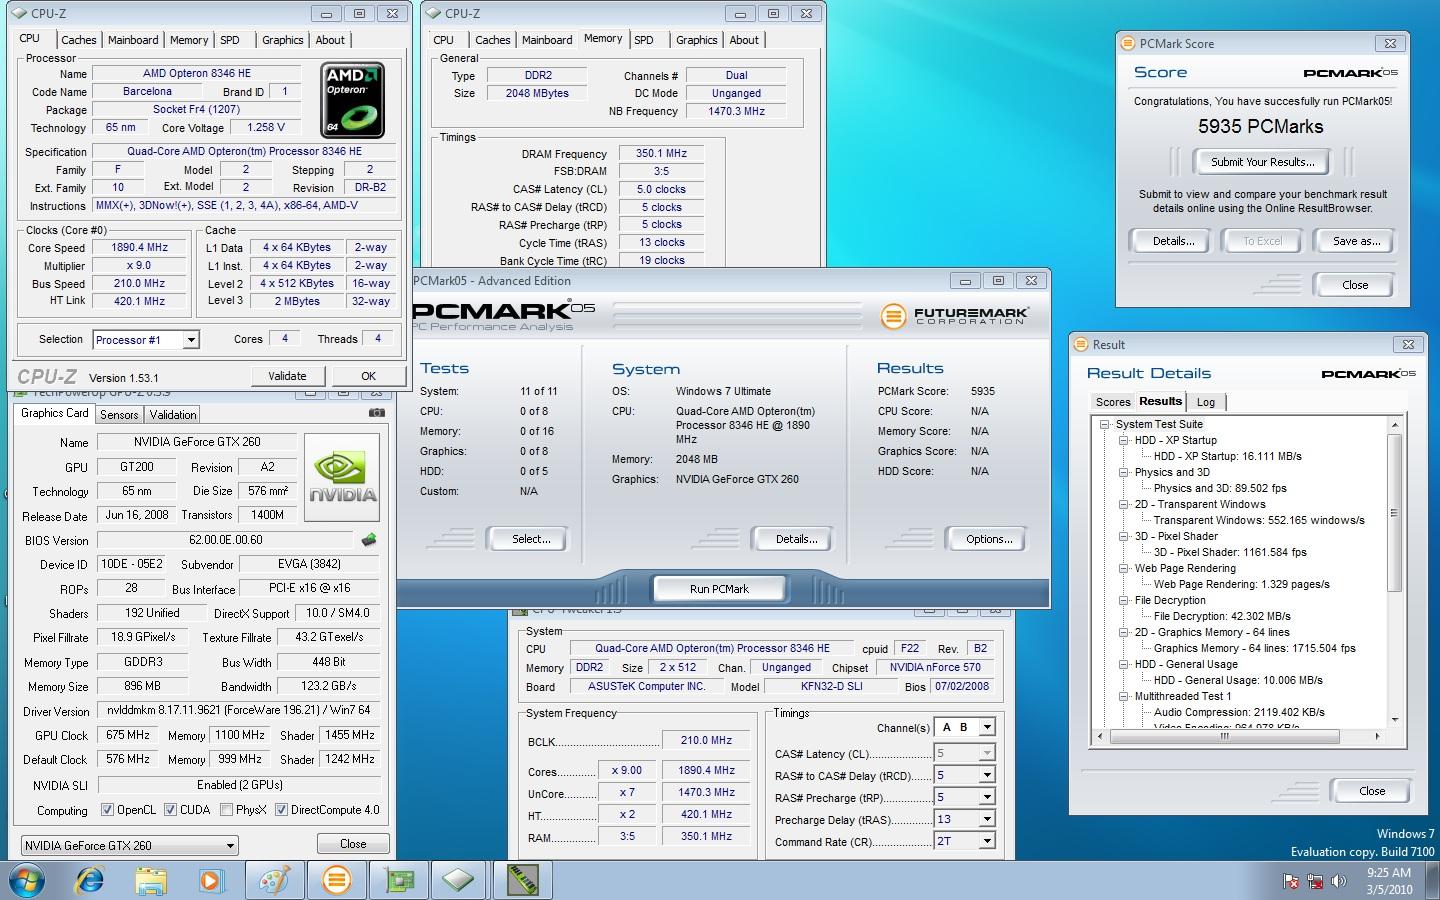Click Select... under Tests in PCMark05

coord(531,539)
